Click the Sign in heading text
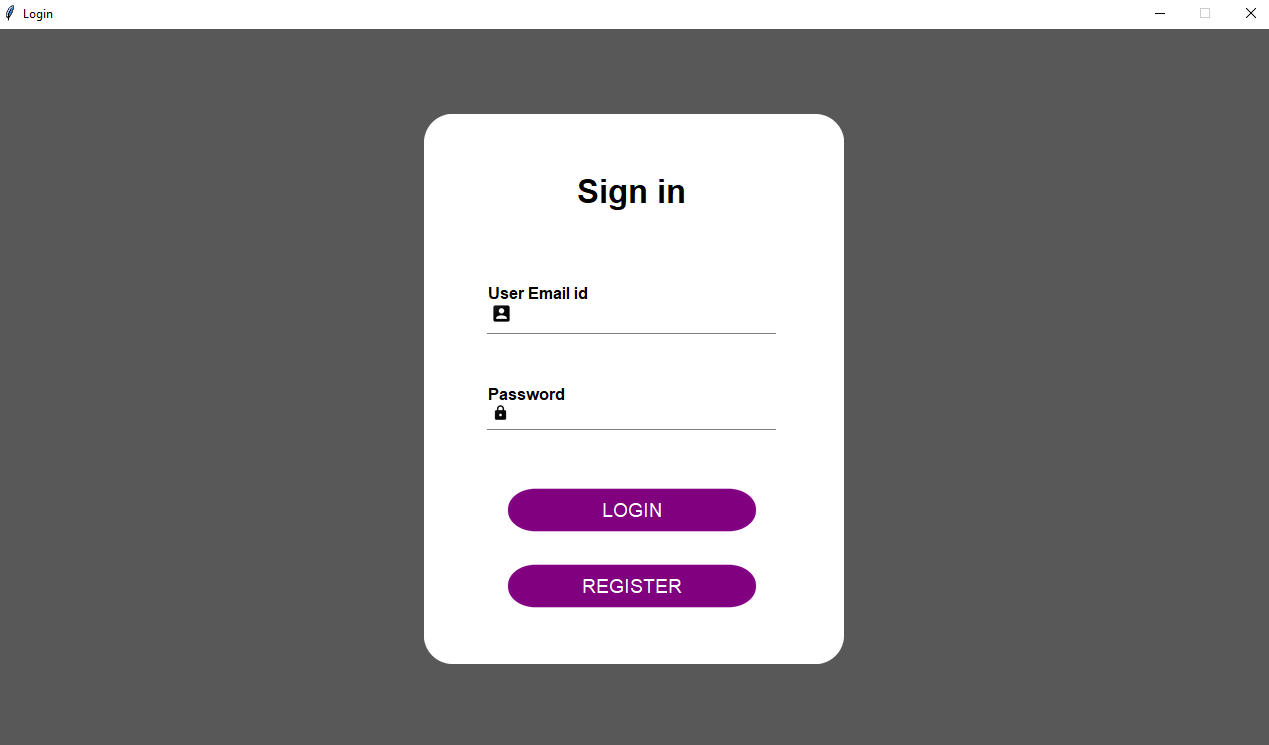The image size is (1269, 745). 631,192
